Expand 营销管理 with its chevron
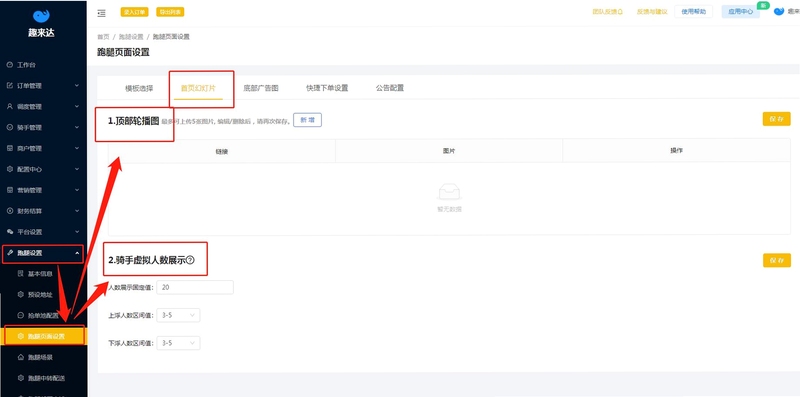800x397 pixels. (77, 190)
